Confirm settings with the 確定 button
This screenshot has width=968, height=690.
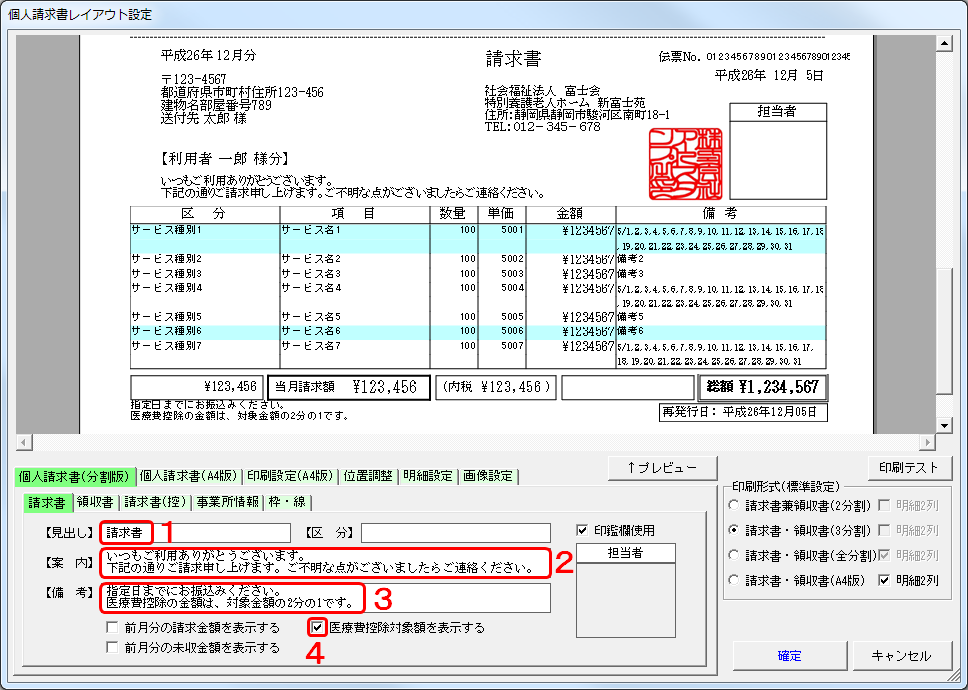(789, 656)
